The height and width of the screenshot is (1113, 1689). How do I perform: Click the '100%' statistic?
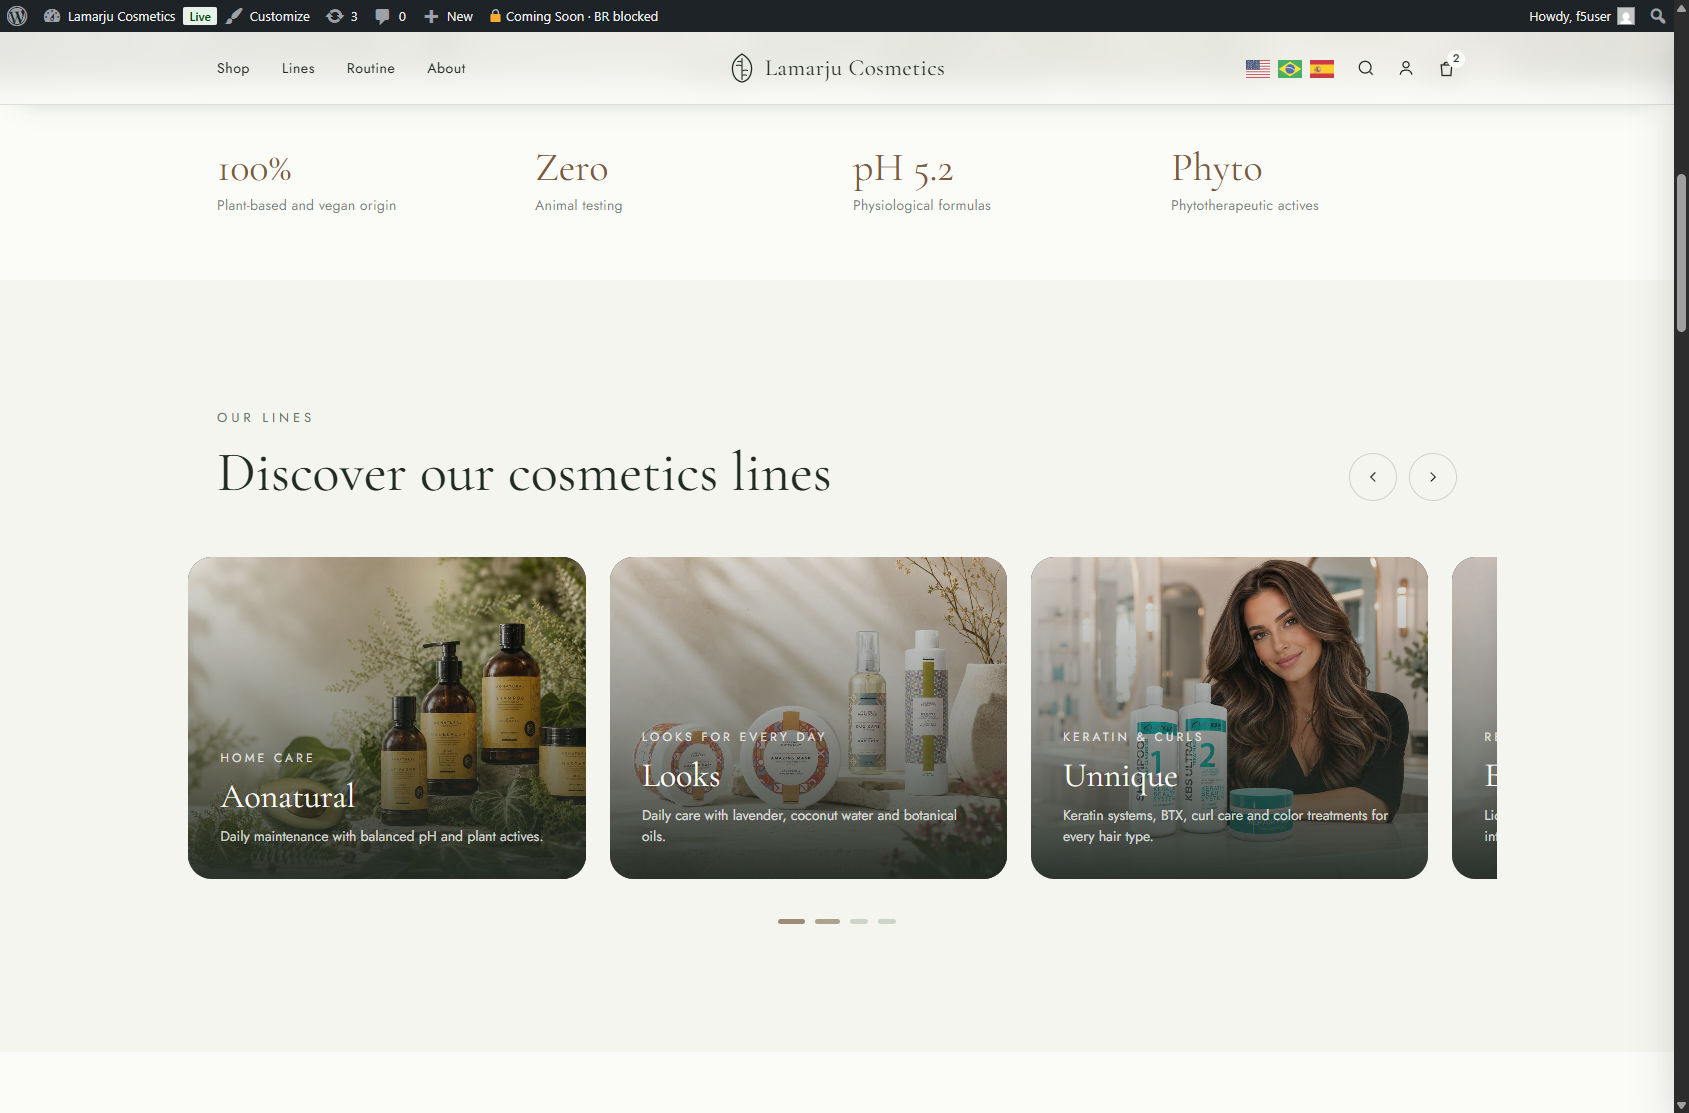click(x=254, y=170)
